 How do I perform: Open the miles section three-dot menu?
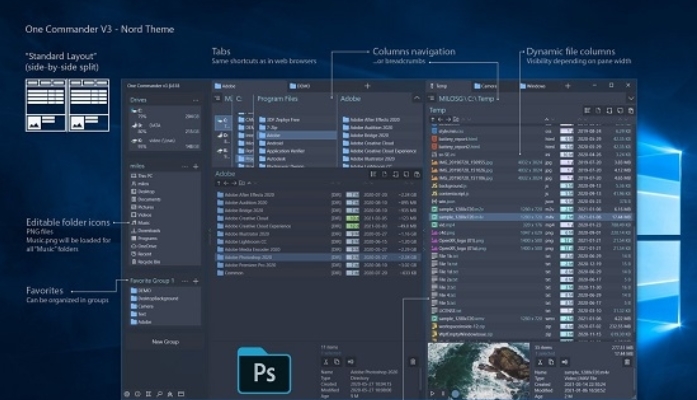click(185, 166)
